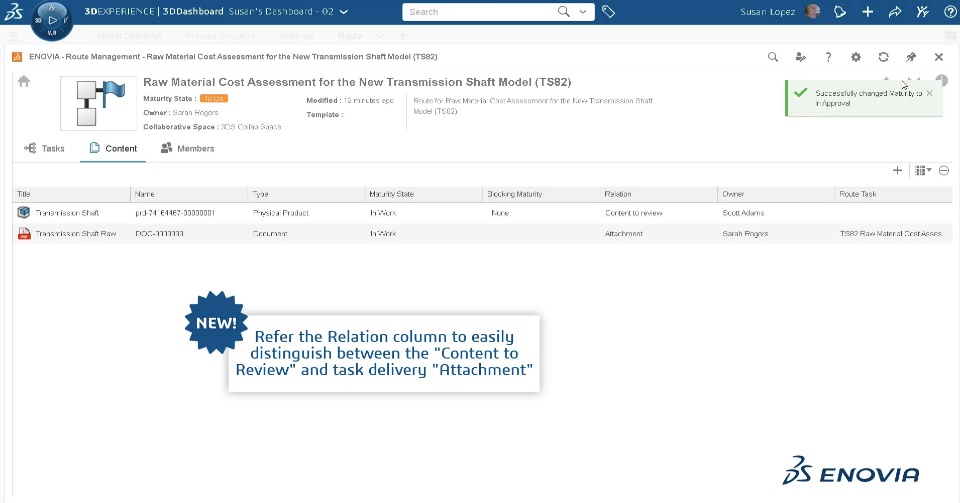This screenshot has width=960, height=503.
Task: Open the Help question mark in top bar
Action: point(950,12)
